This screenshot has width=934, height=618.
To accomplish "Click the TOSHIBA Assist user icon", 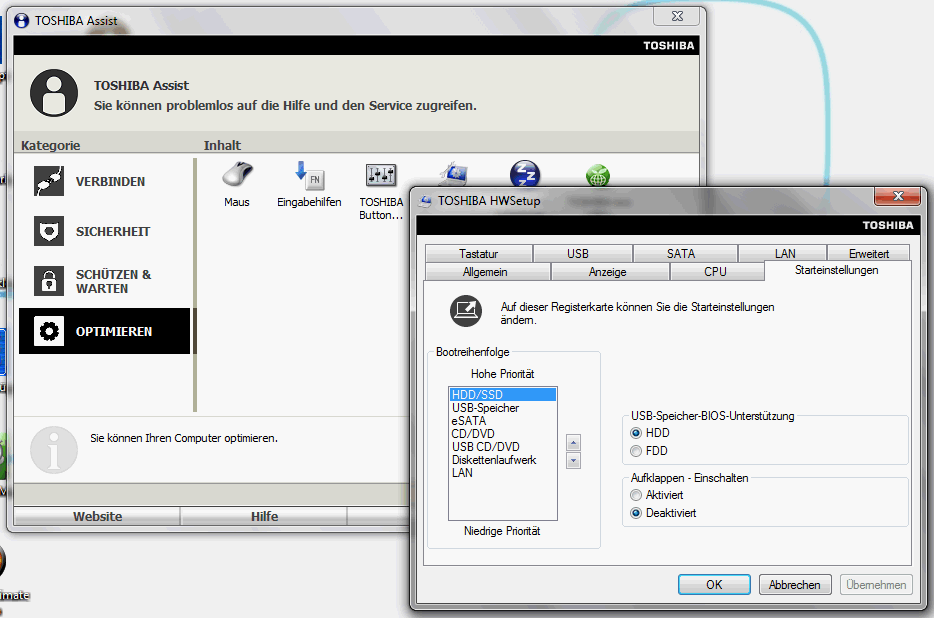I will point(54,93).
